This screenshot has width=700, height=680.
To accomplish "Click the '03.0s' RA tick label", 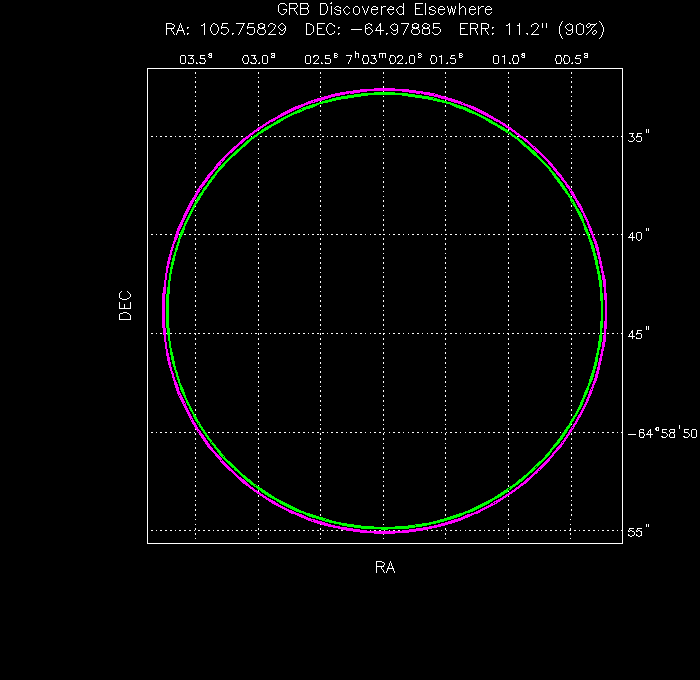I will pyautogui.click(x=258, y=59).
